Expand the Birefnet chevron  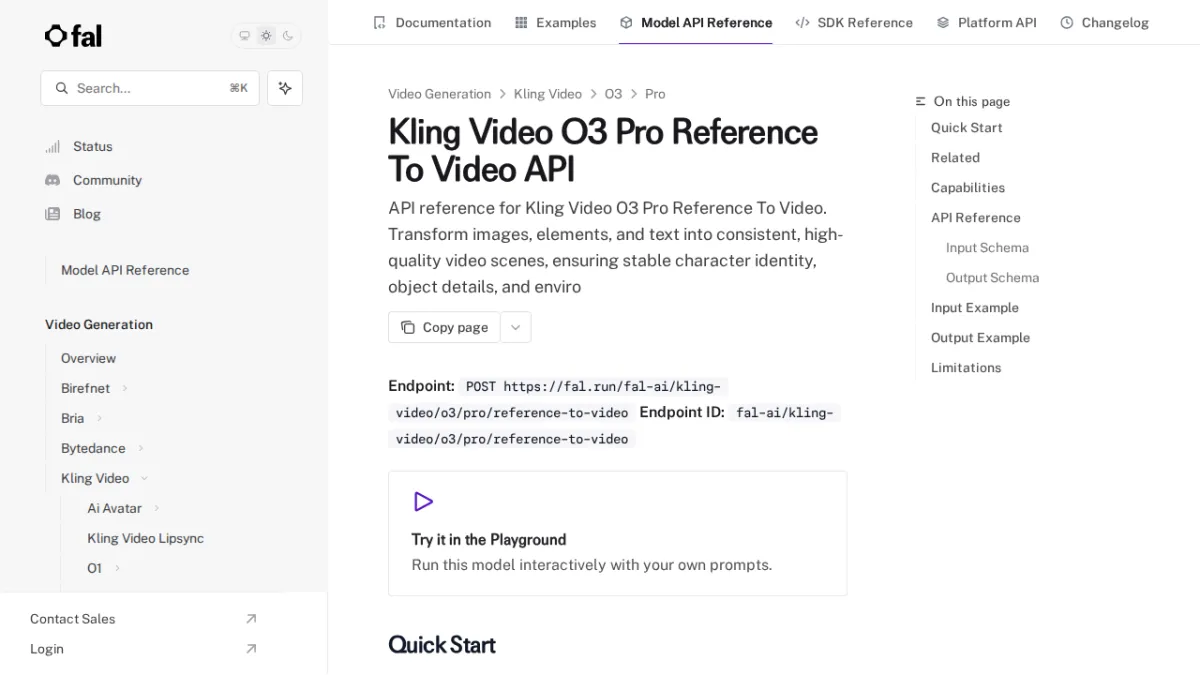[x=125, y=388]
